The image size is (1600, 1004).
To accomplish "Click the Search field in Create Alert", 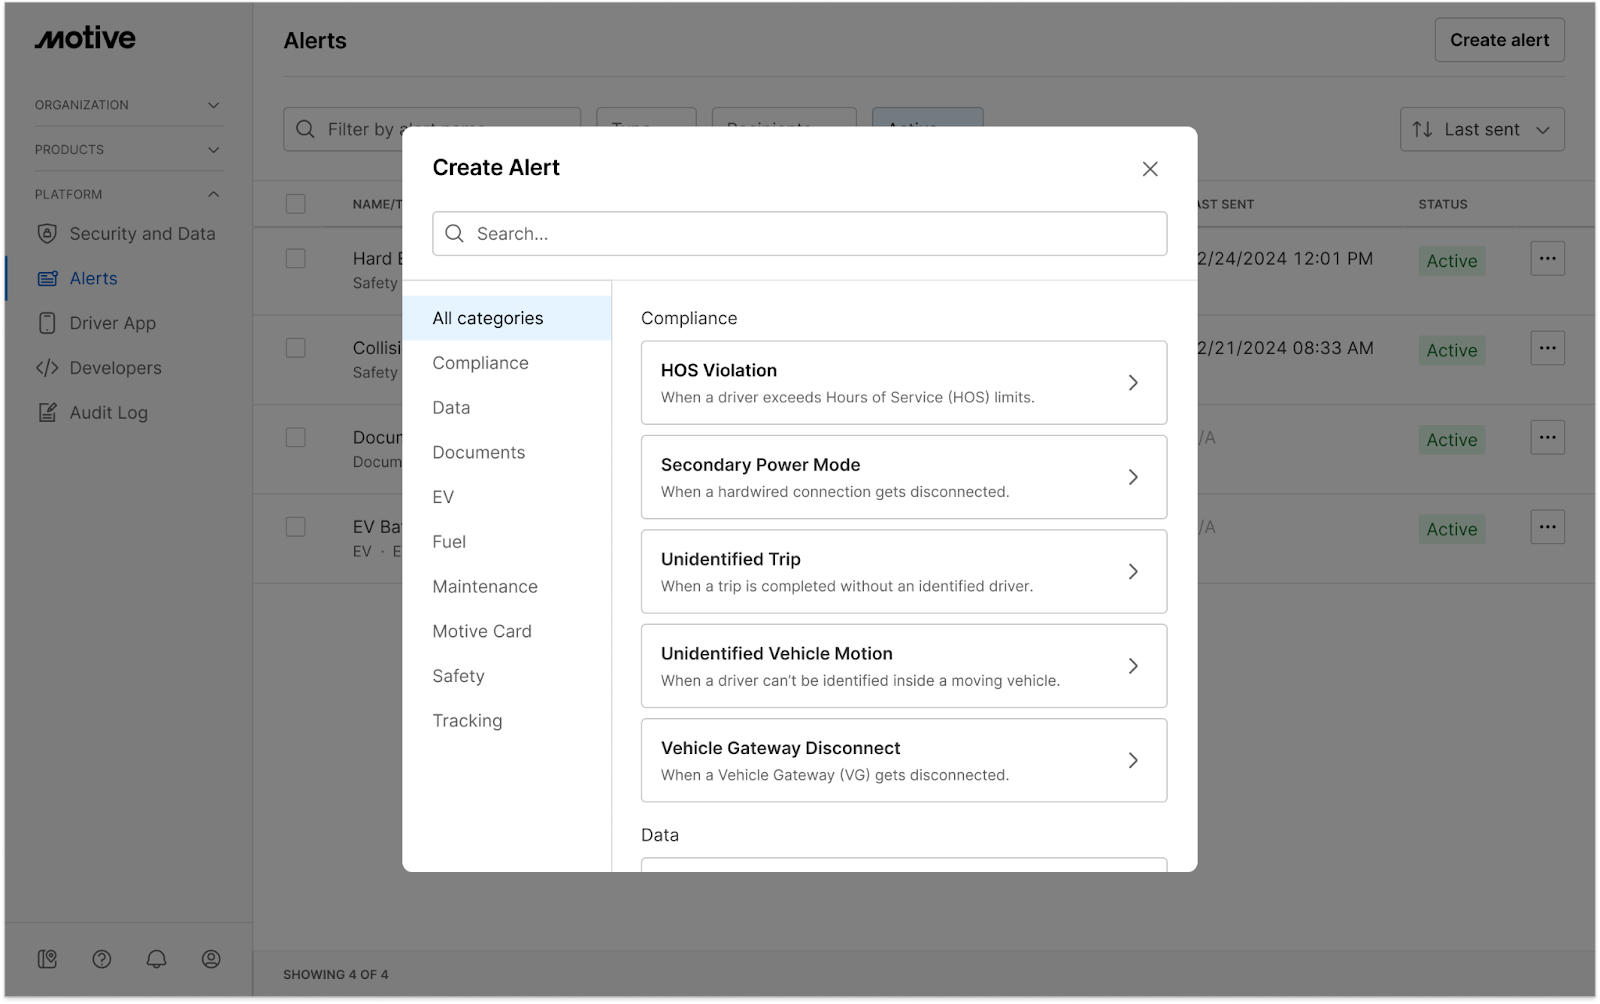I will click(800, 234).
